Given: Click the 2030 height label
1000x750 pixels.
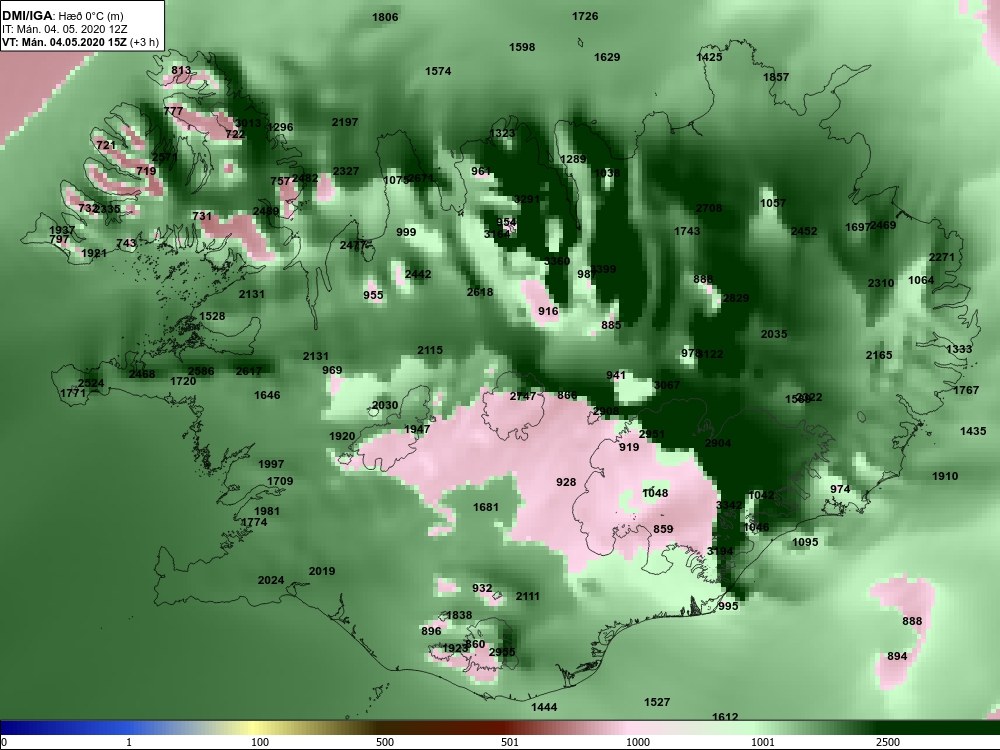Looking at the screenshot, I should pos(385,405).
